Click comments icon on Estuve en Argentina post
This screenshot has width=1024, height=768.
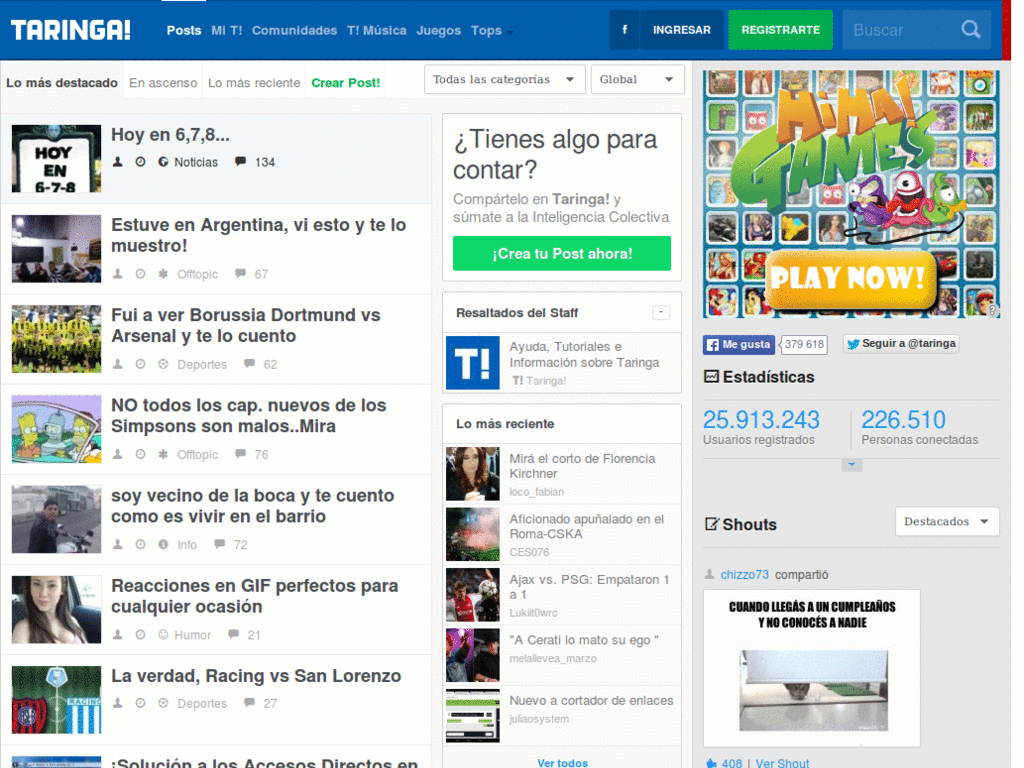[x=240, y=273]
